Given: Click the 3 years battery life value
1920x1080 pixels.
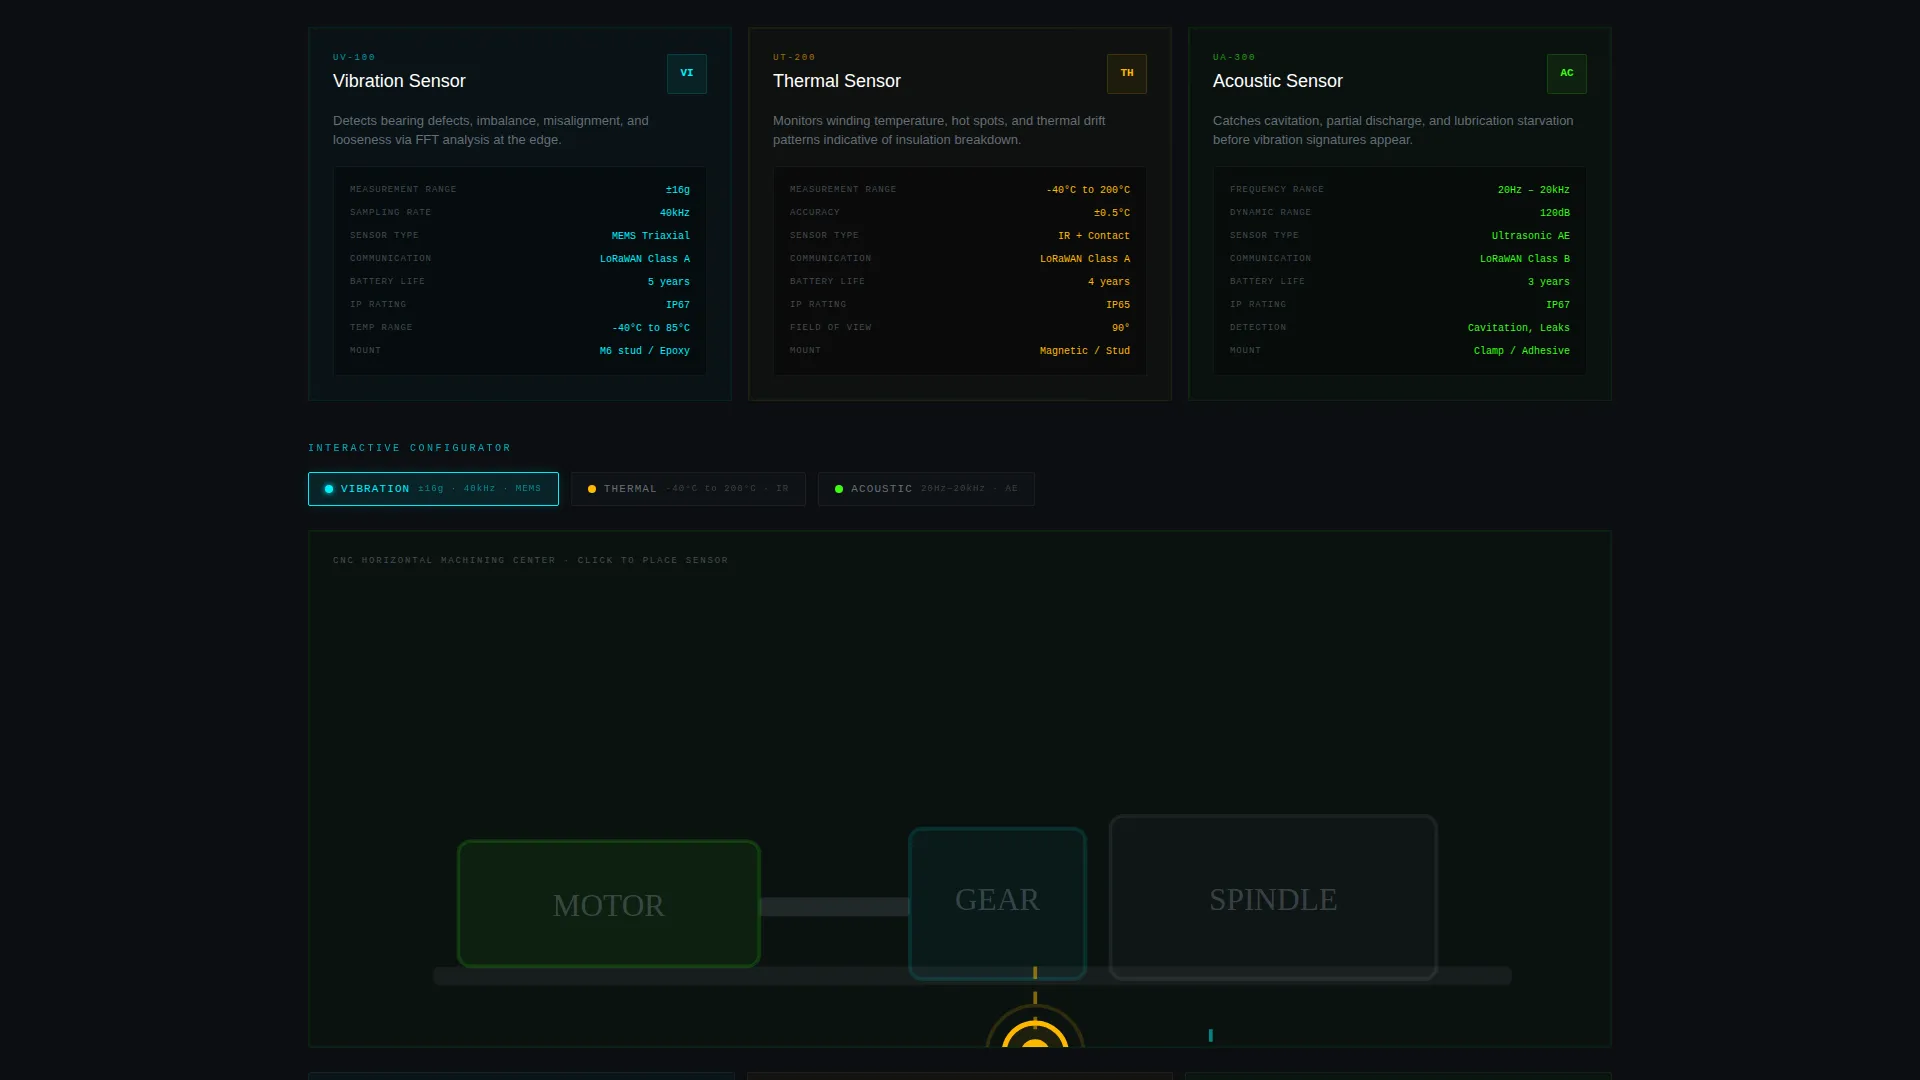Looking at the screenshot, I should point(1549,282).
